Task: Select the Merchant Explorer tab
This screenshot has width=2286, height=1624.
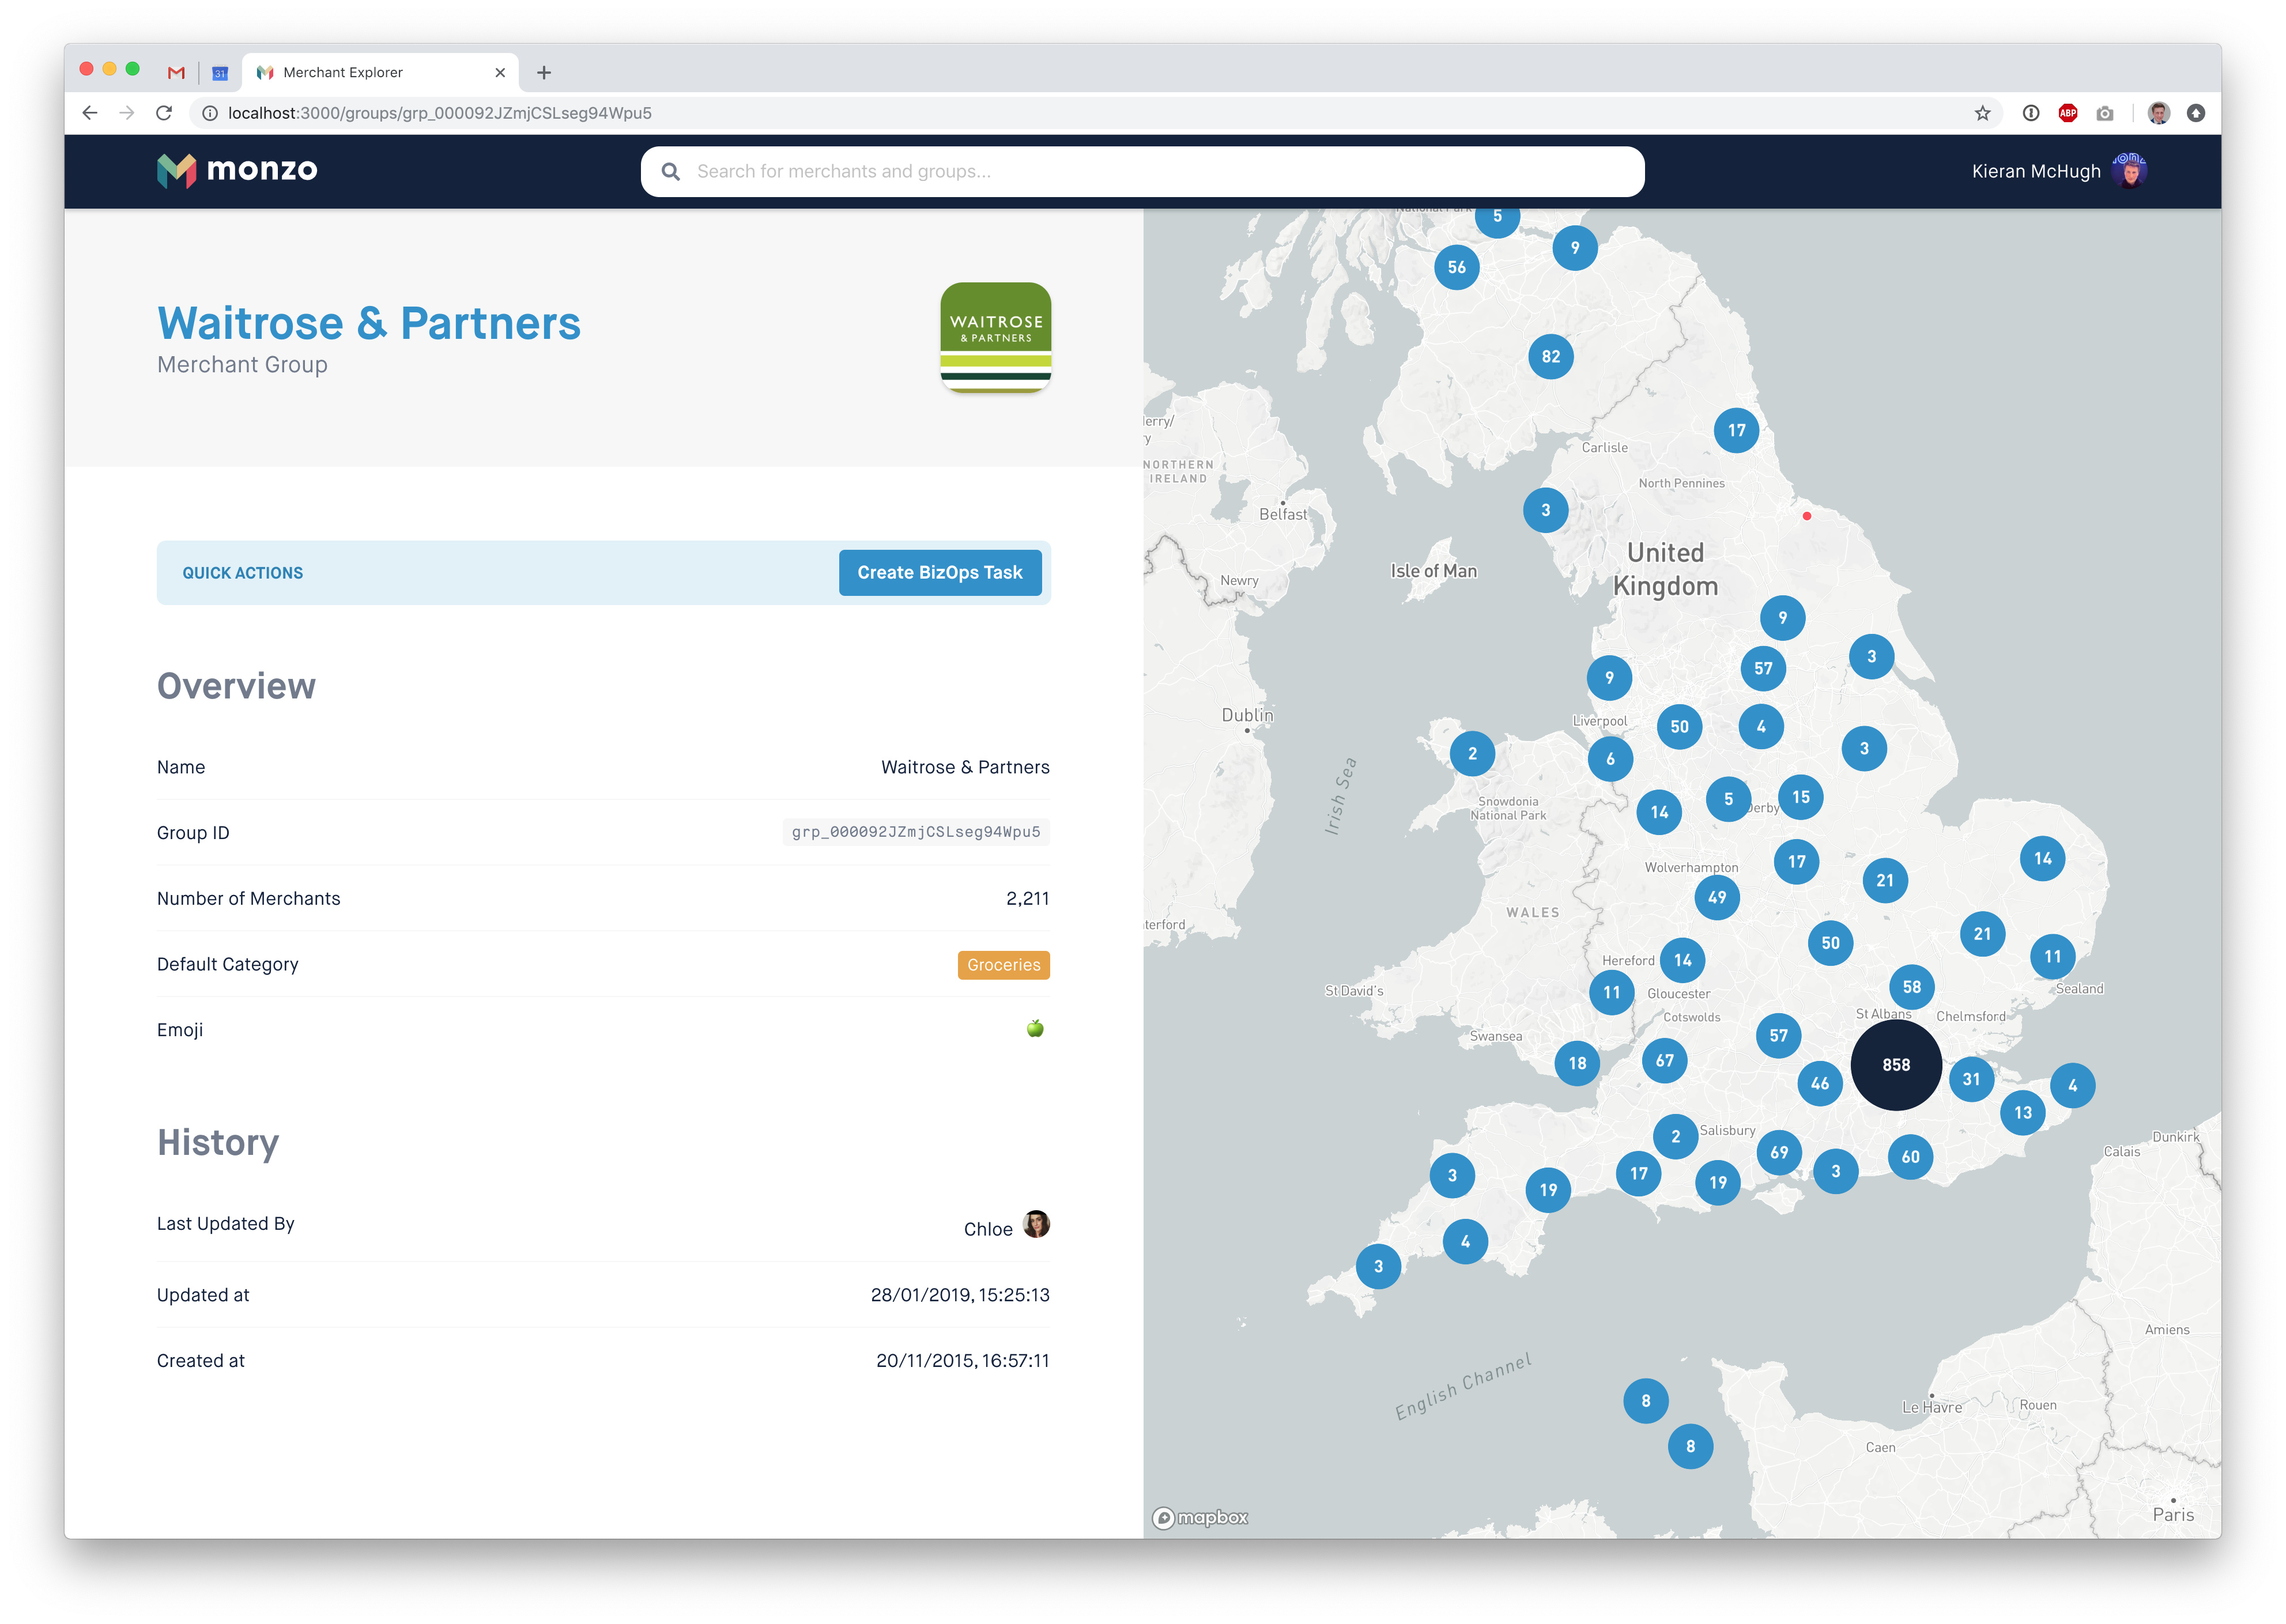Action: click(380, 72)
